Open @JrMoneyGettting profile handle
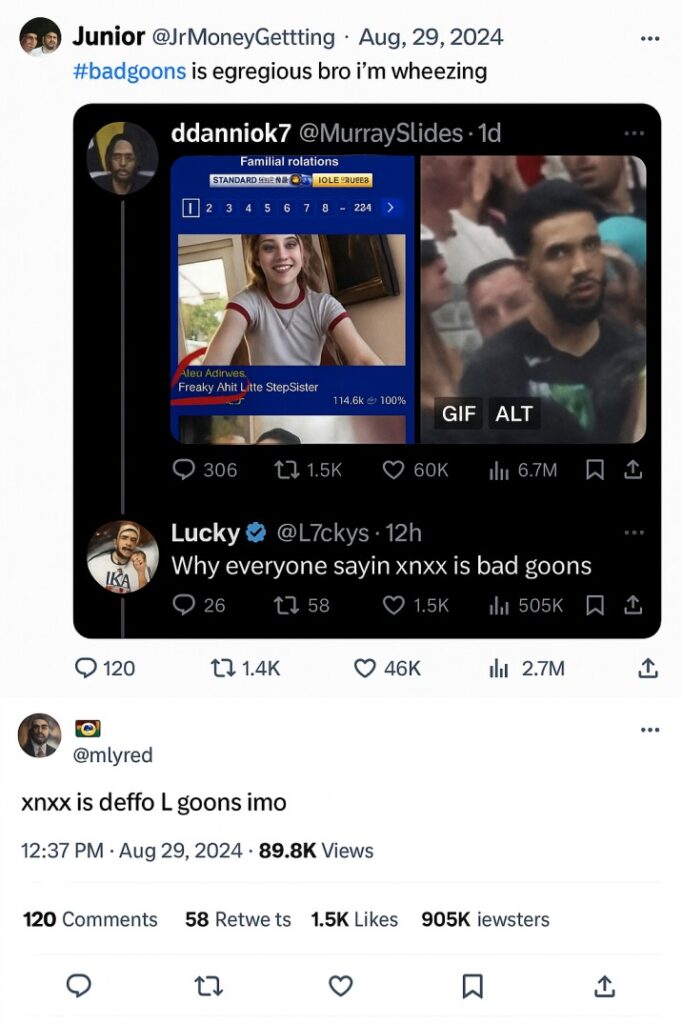 pyautogui.click(x=243, y=37)
